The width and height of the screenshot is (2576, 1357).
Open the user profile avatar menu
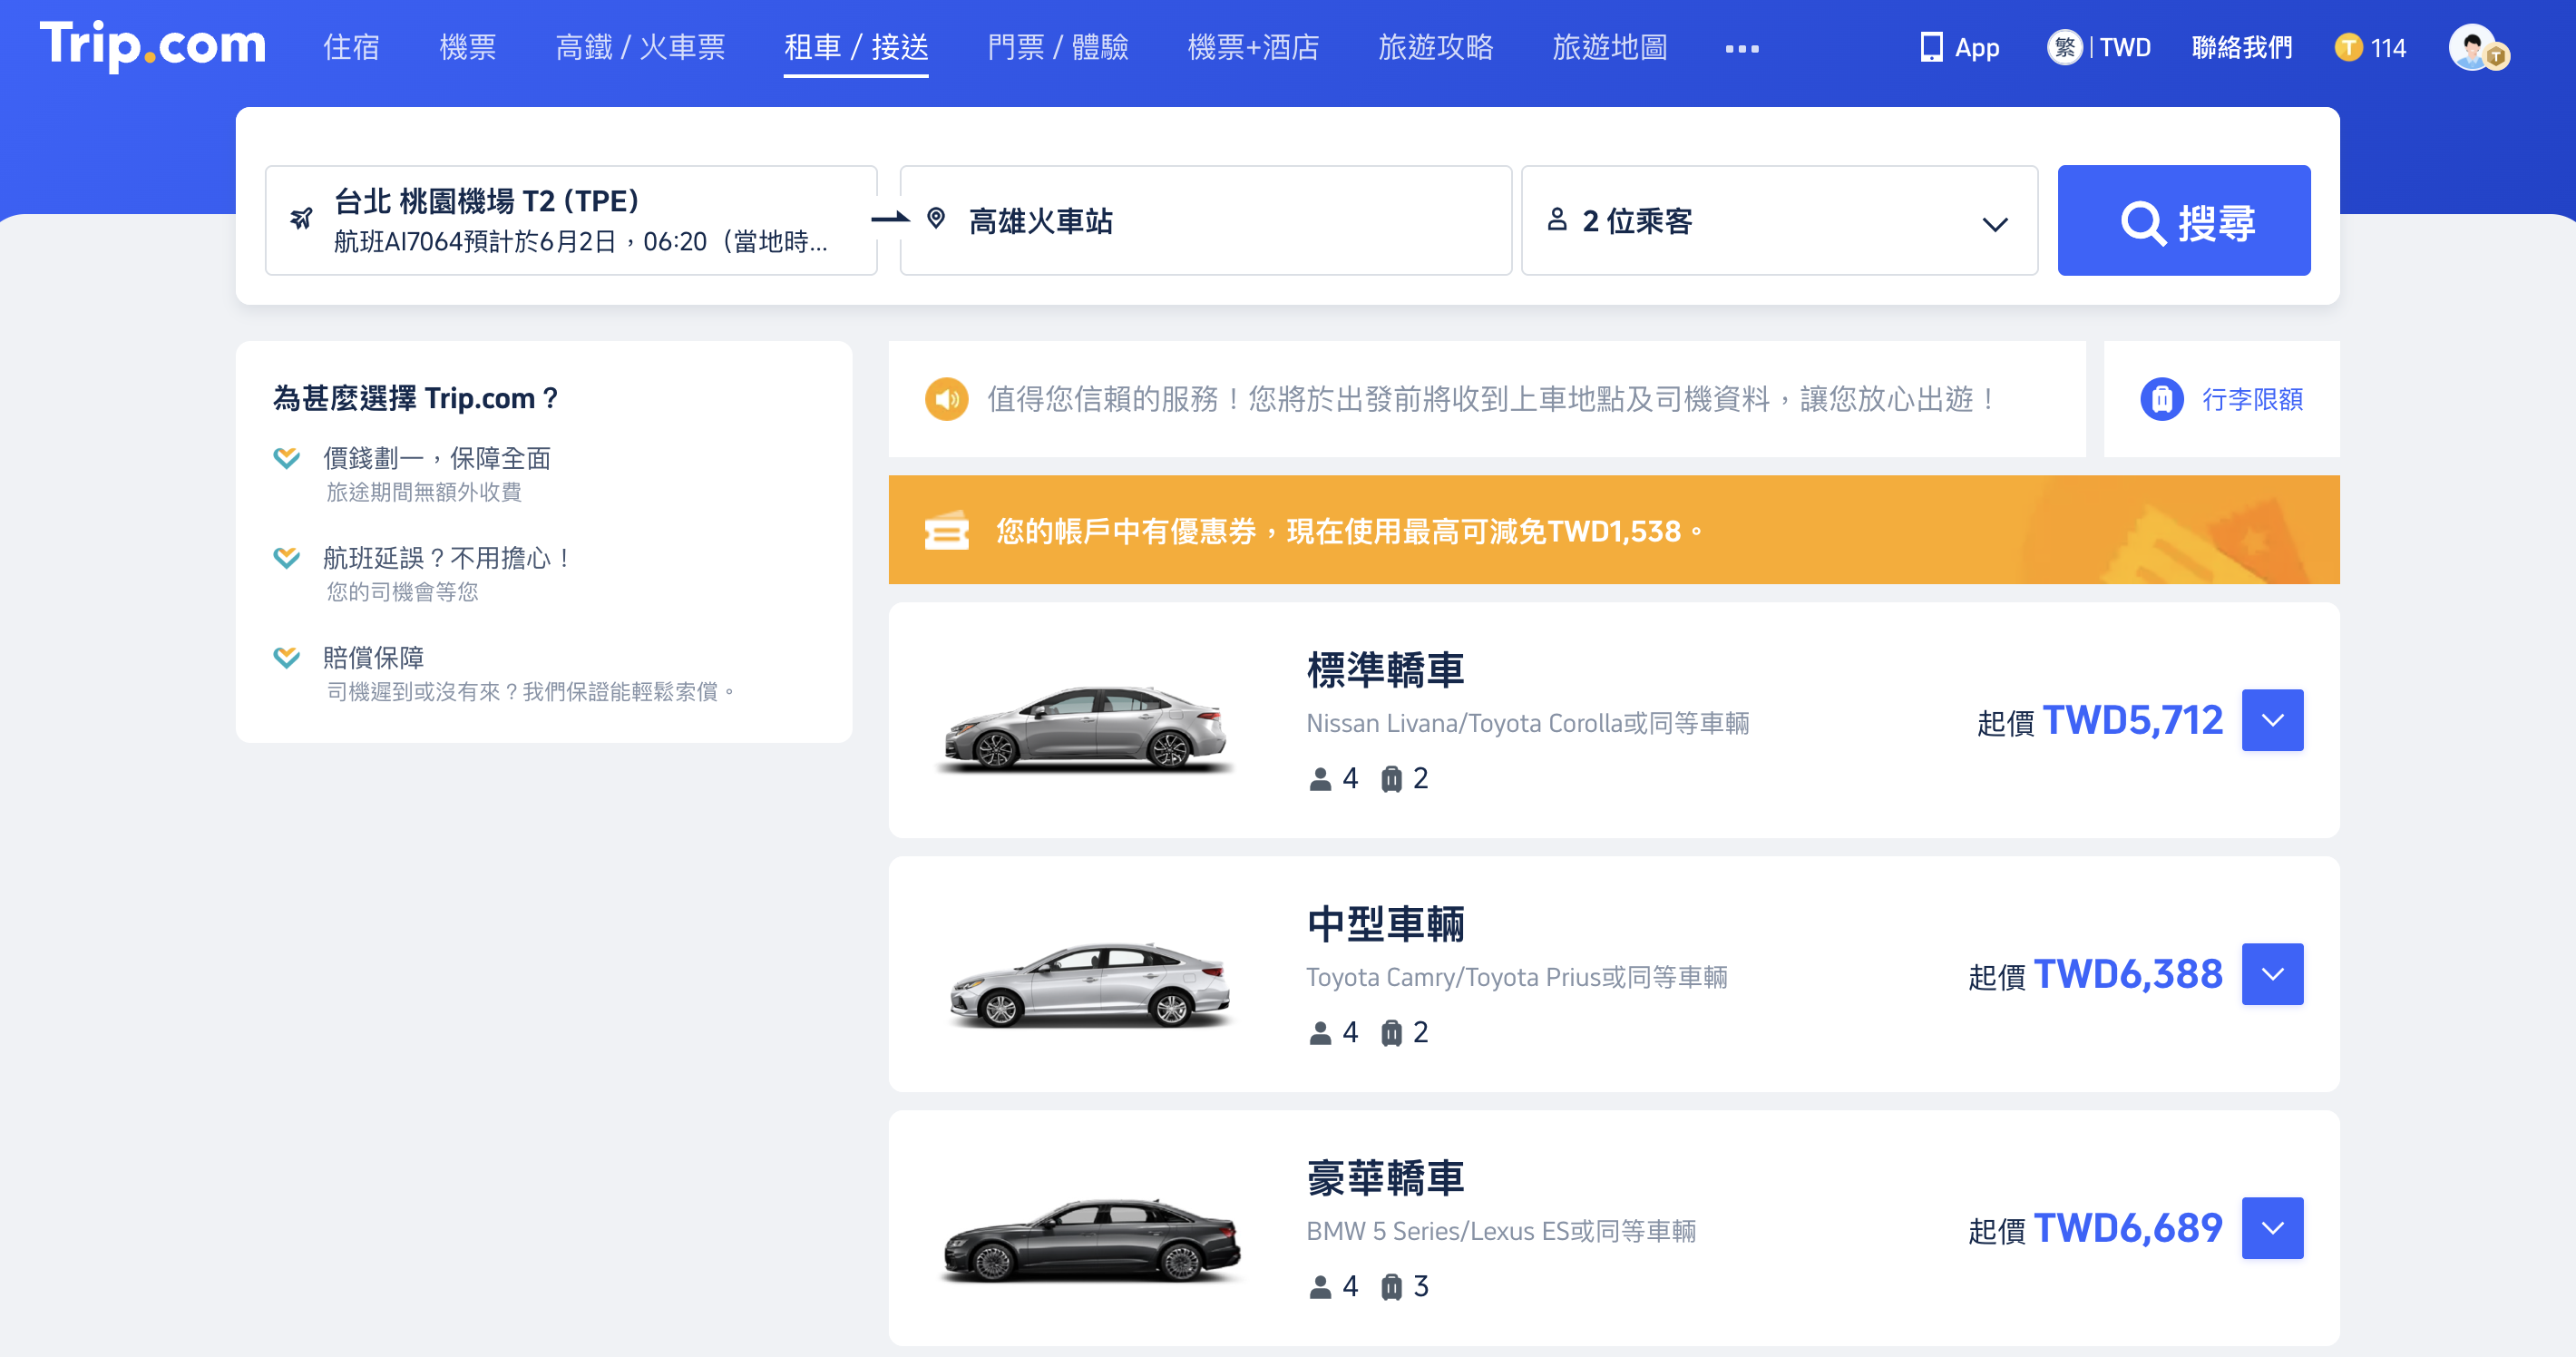pos(2477,47)
